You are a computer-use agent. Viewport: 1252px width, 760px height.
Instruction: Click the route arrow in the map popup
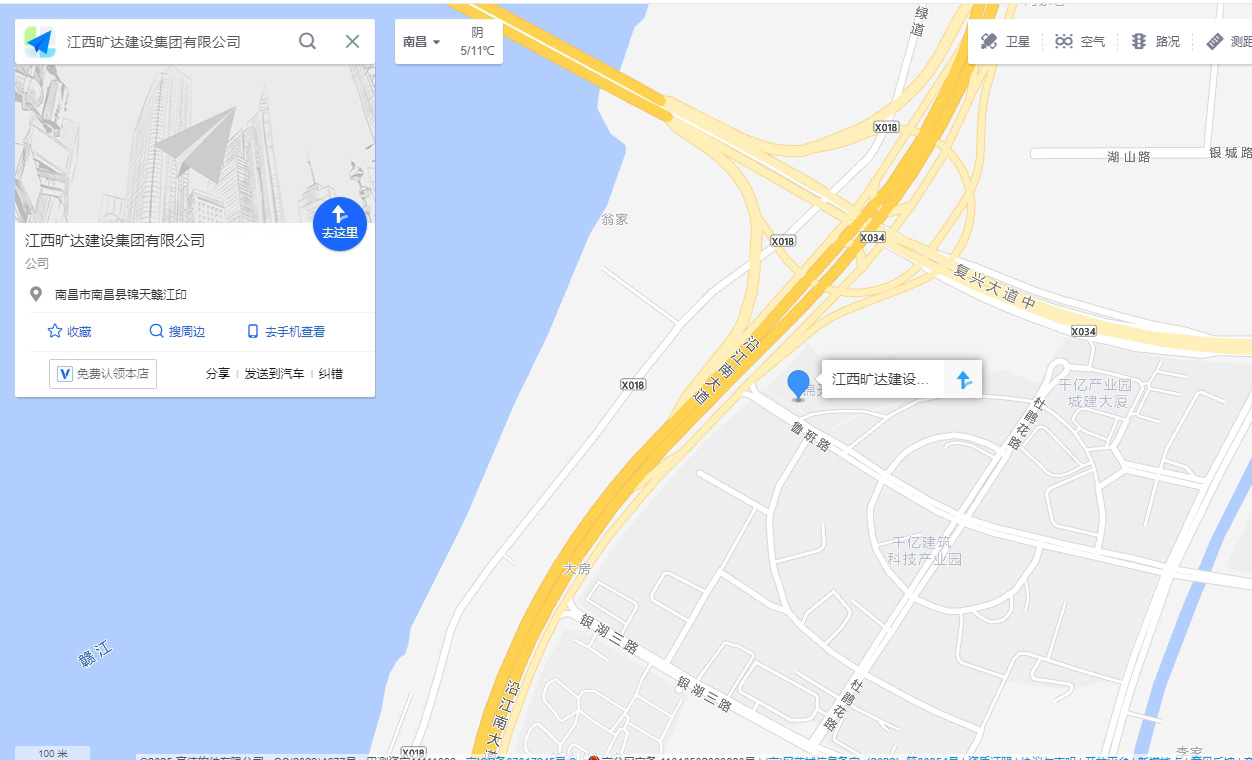(963, 380)
